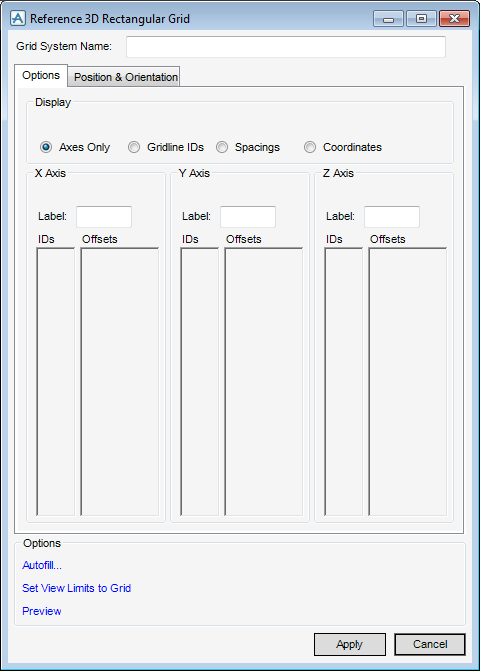Click Set View Limits to Grid link
The height and width of the screenshot is (671, 480).
click(x=77, y=588)
